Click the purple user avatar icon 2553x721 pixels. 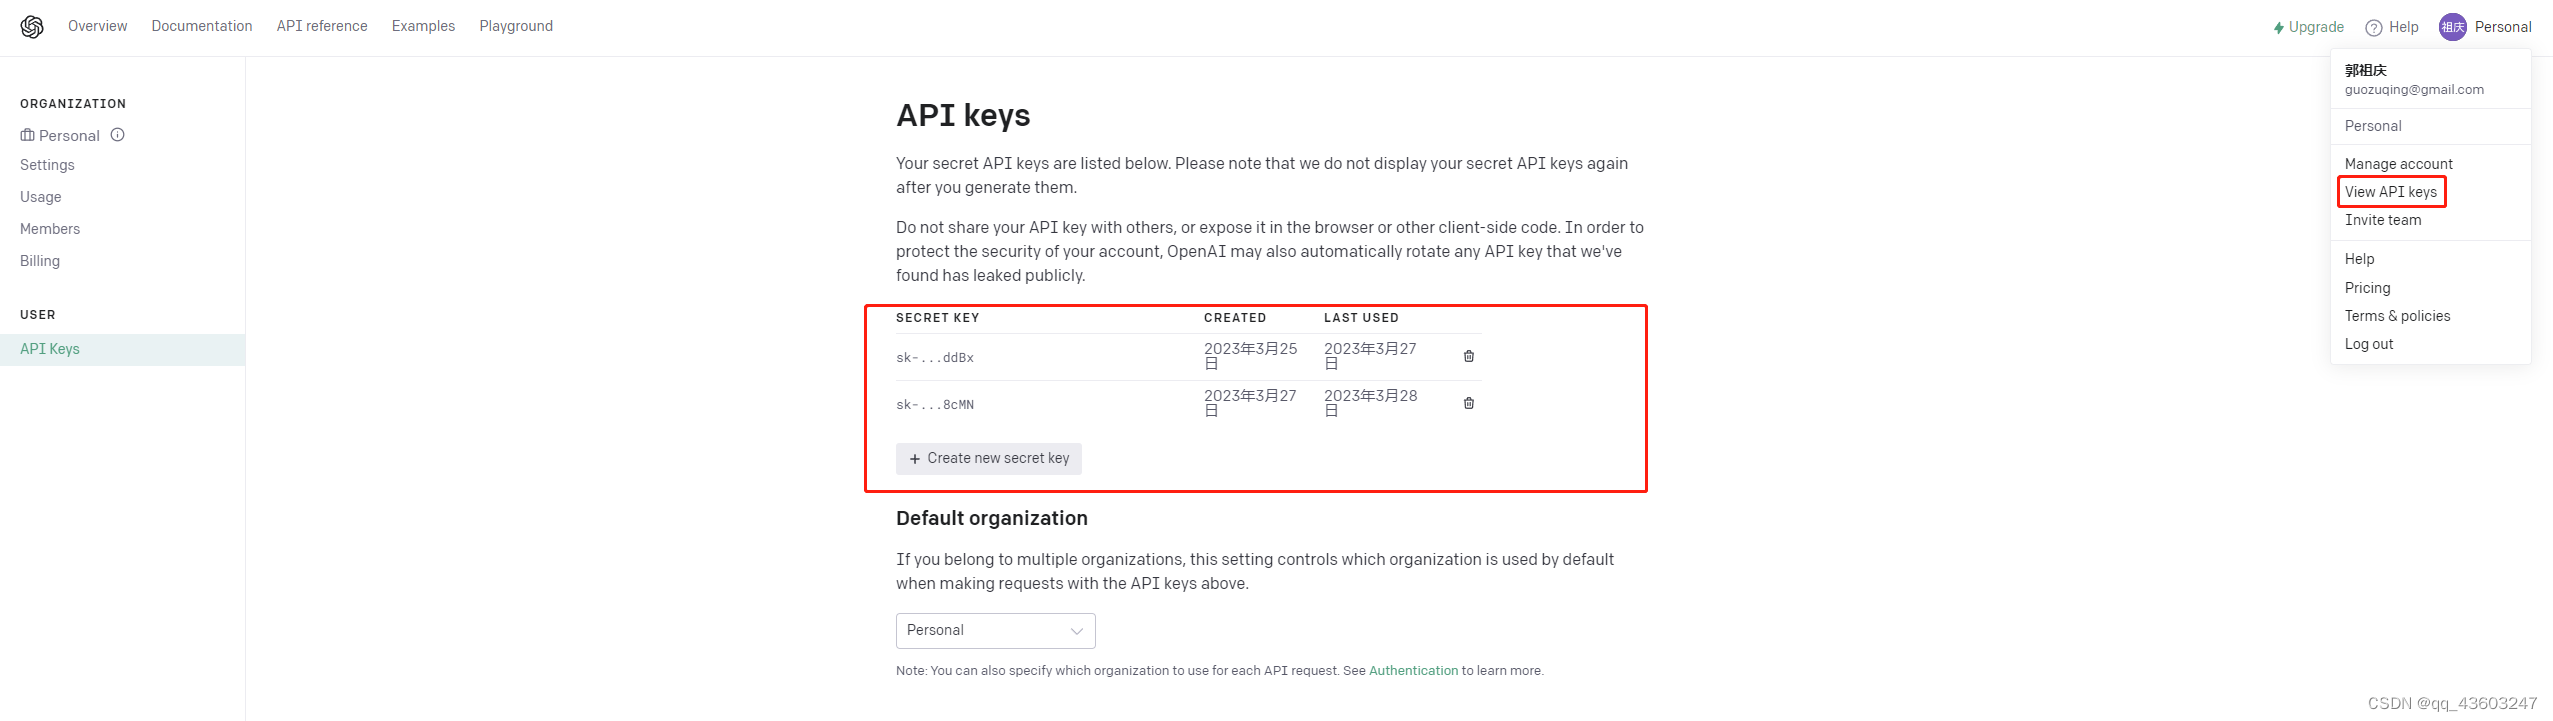click(x=2452, y=27)
